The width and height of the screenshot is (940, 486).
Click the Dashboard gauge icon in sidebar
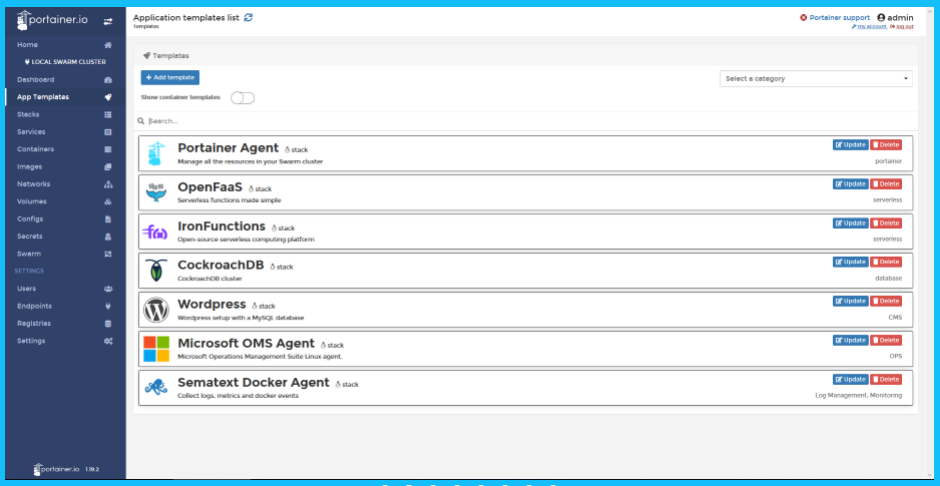108,80
